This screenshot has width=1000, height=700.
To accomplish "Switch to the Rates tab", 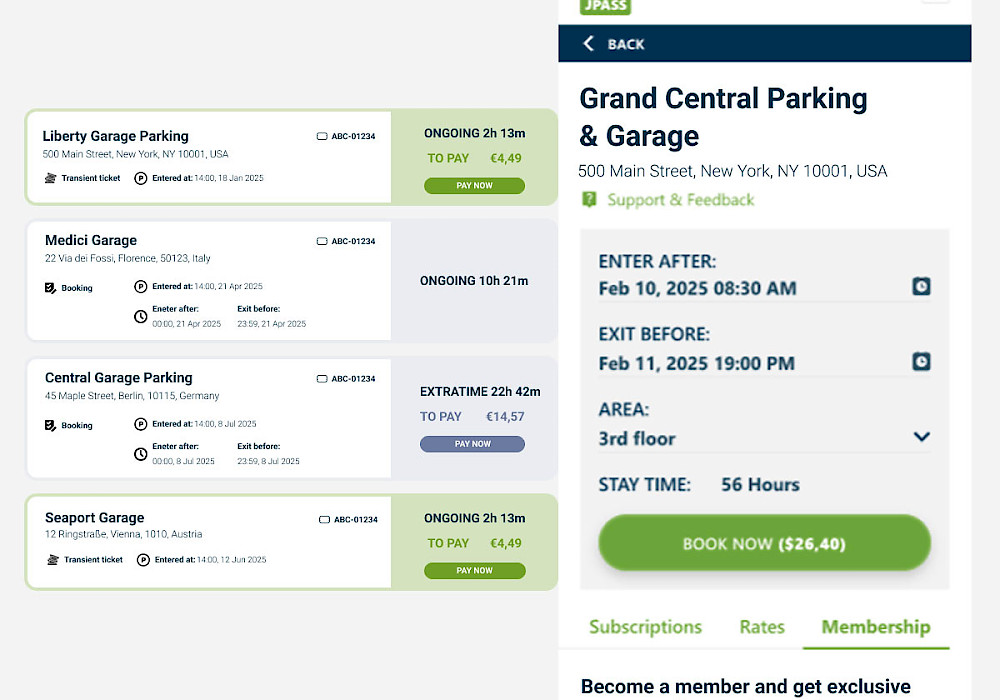I will click(x=762, y=627).
